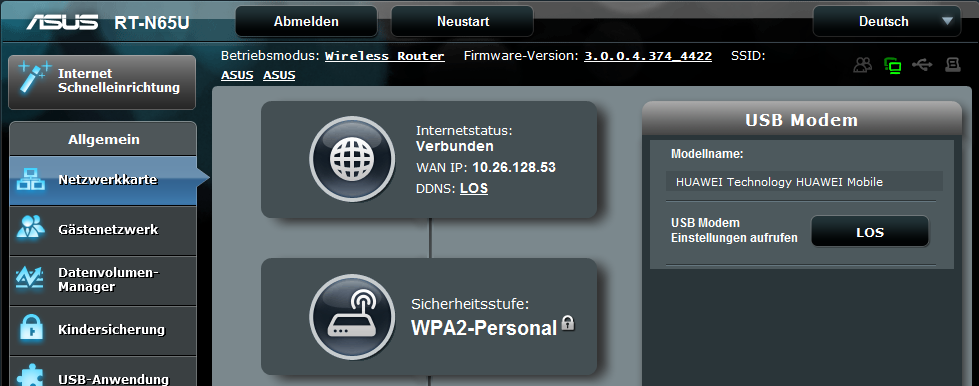This screenshot has height=386, width=979.
Task: Click the second ASUS SSID link
Action: point(279,76)
